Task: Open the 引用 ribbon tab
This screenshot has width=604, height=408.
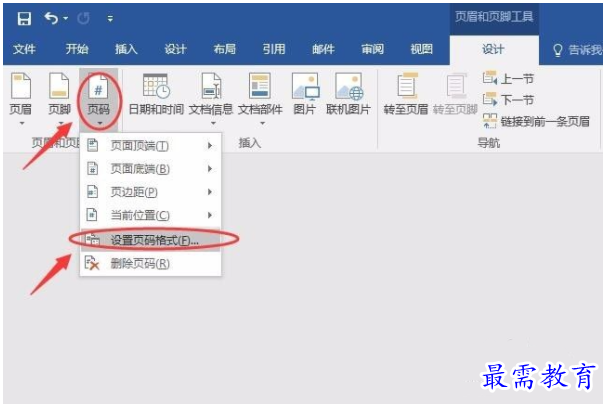Action: click(x=274, y=49)
